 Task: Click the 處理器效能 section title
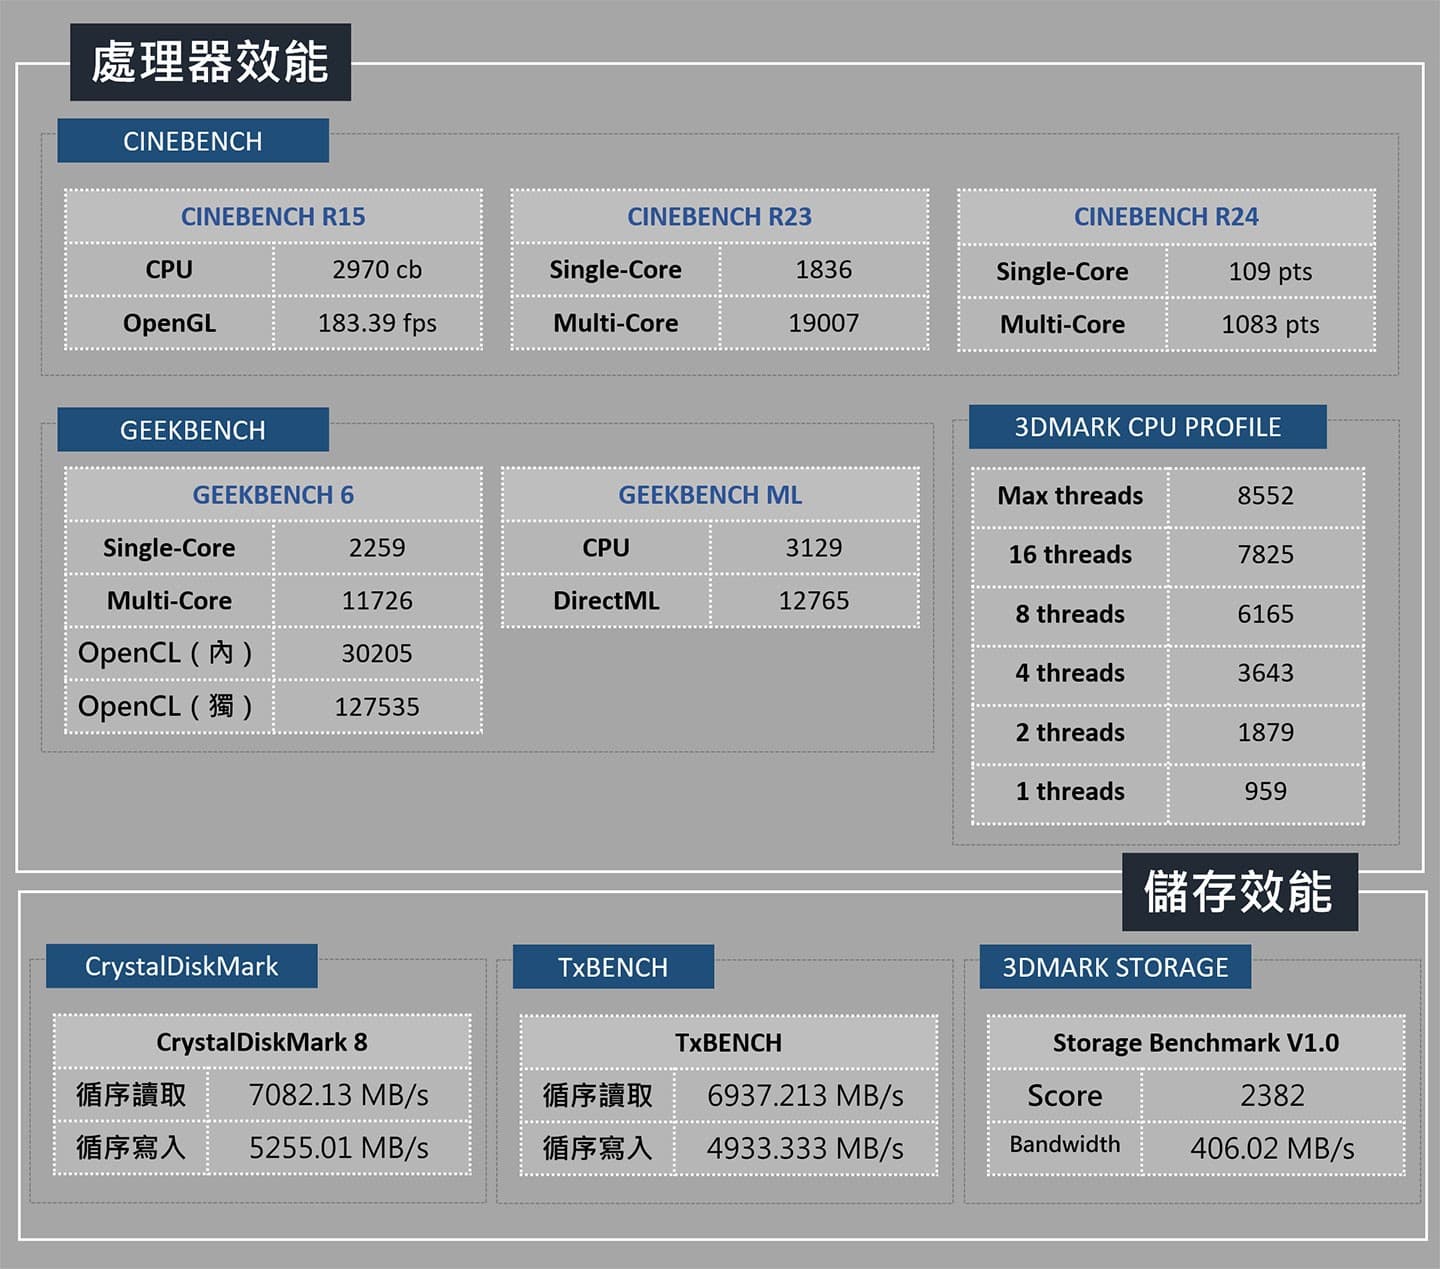pyautogui.click(x=210, y=62)
